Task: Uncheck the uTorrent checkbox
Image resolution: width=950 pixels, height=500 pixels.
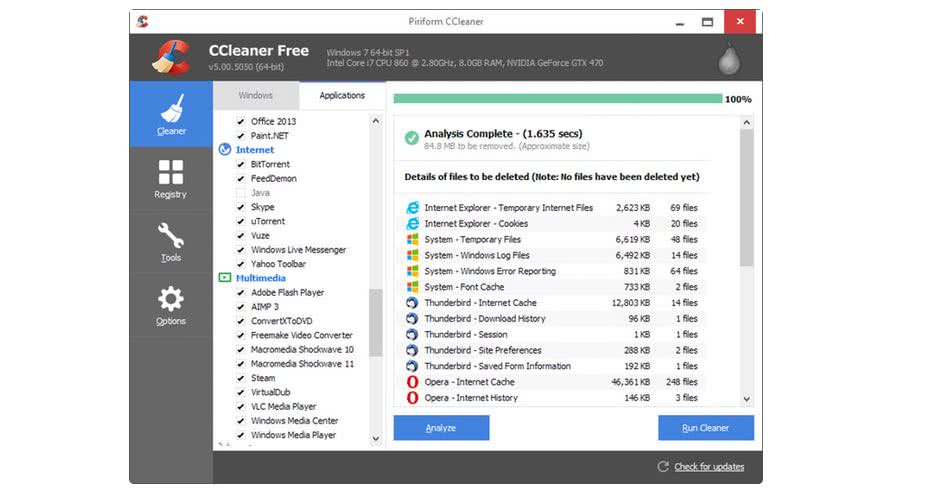Action: [241, 221]
